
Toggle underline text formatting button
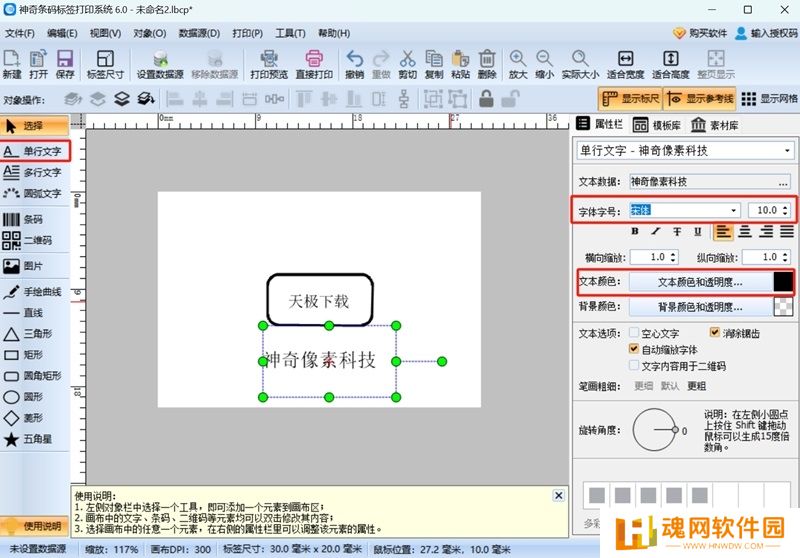[x=697, y=232]
